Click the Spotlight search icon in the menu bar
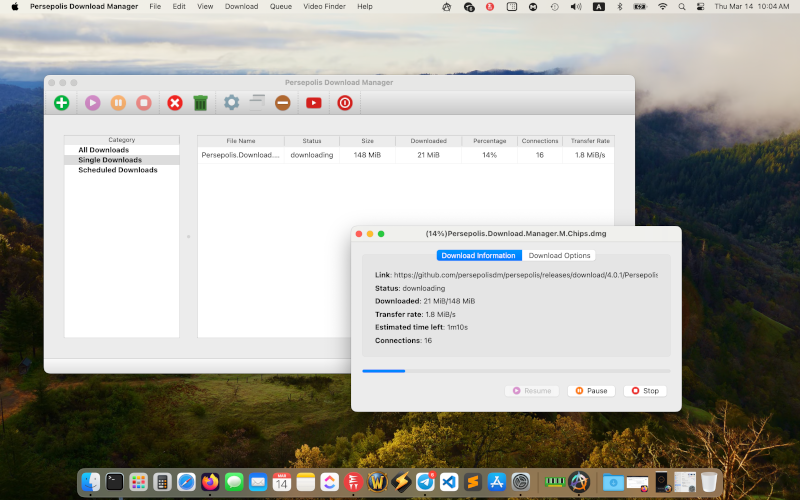This screenshot has height=500, width=800. [682, 7]
